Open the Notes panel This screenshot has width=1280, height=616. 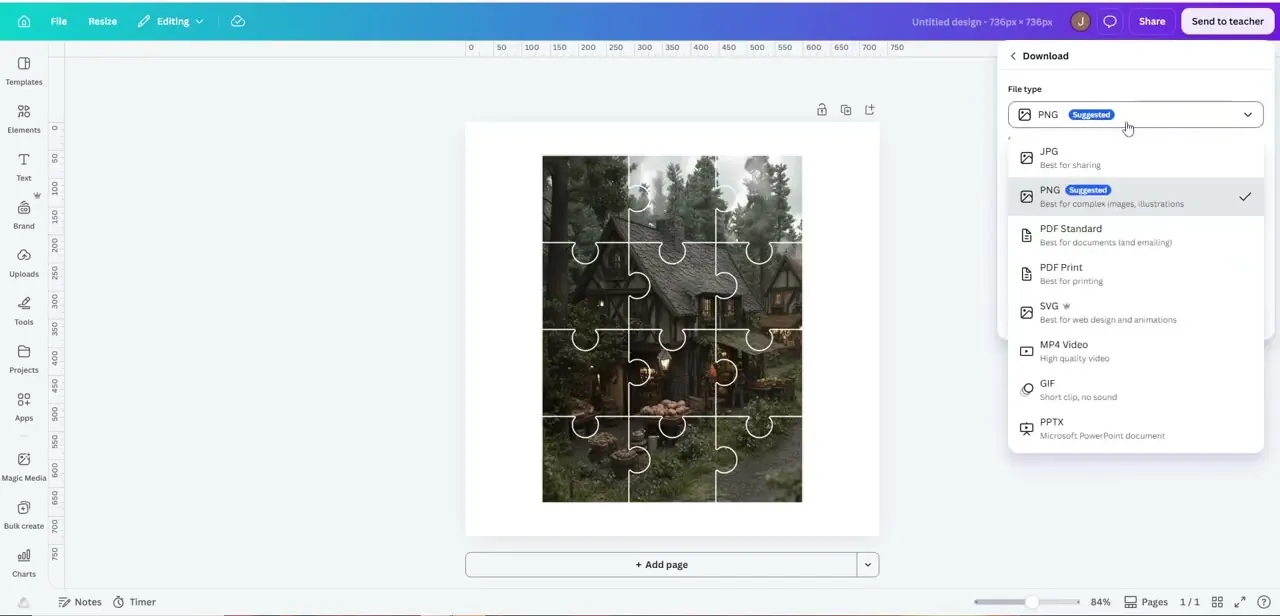80,602
